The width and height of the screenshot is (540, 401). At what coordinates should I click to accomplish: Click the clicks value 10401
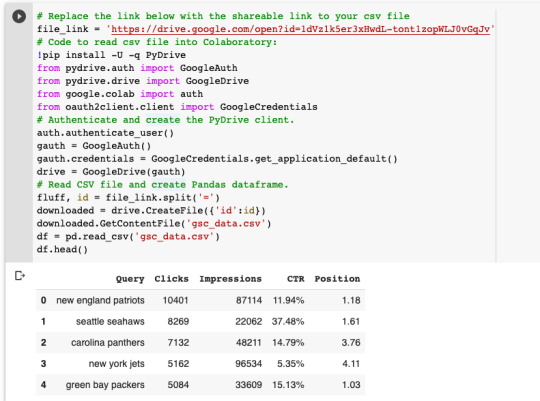click(175, 300)
